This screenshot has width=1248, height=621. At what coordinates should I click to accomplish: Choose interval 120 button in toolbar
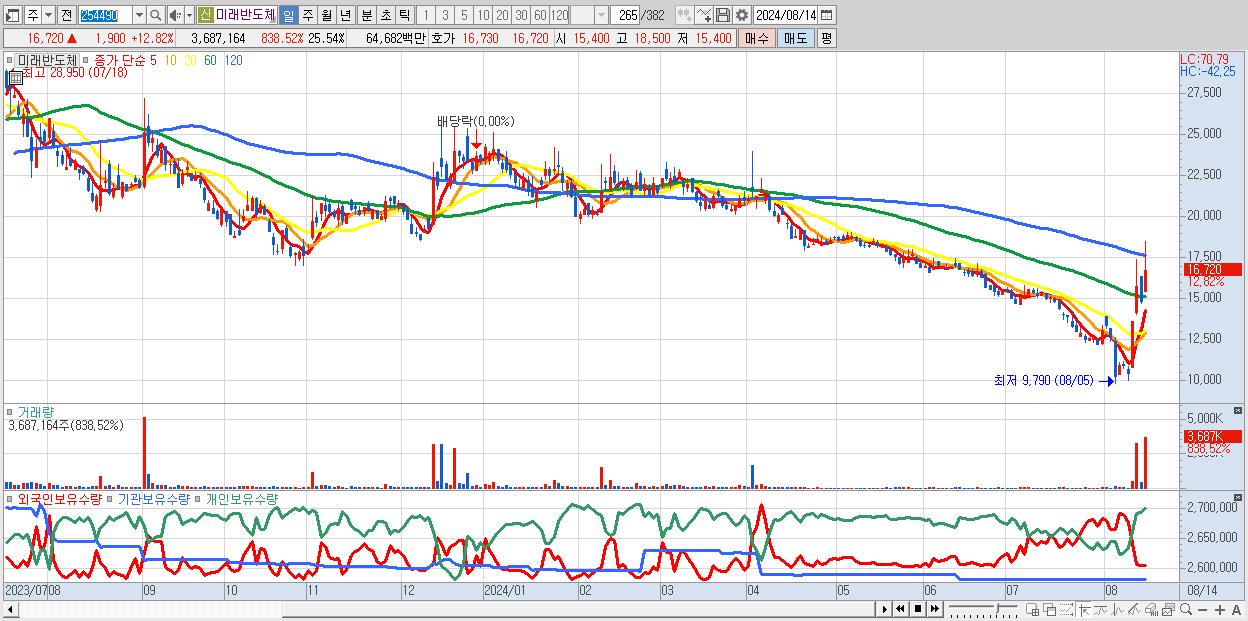[559, 15]
